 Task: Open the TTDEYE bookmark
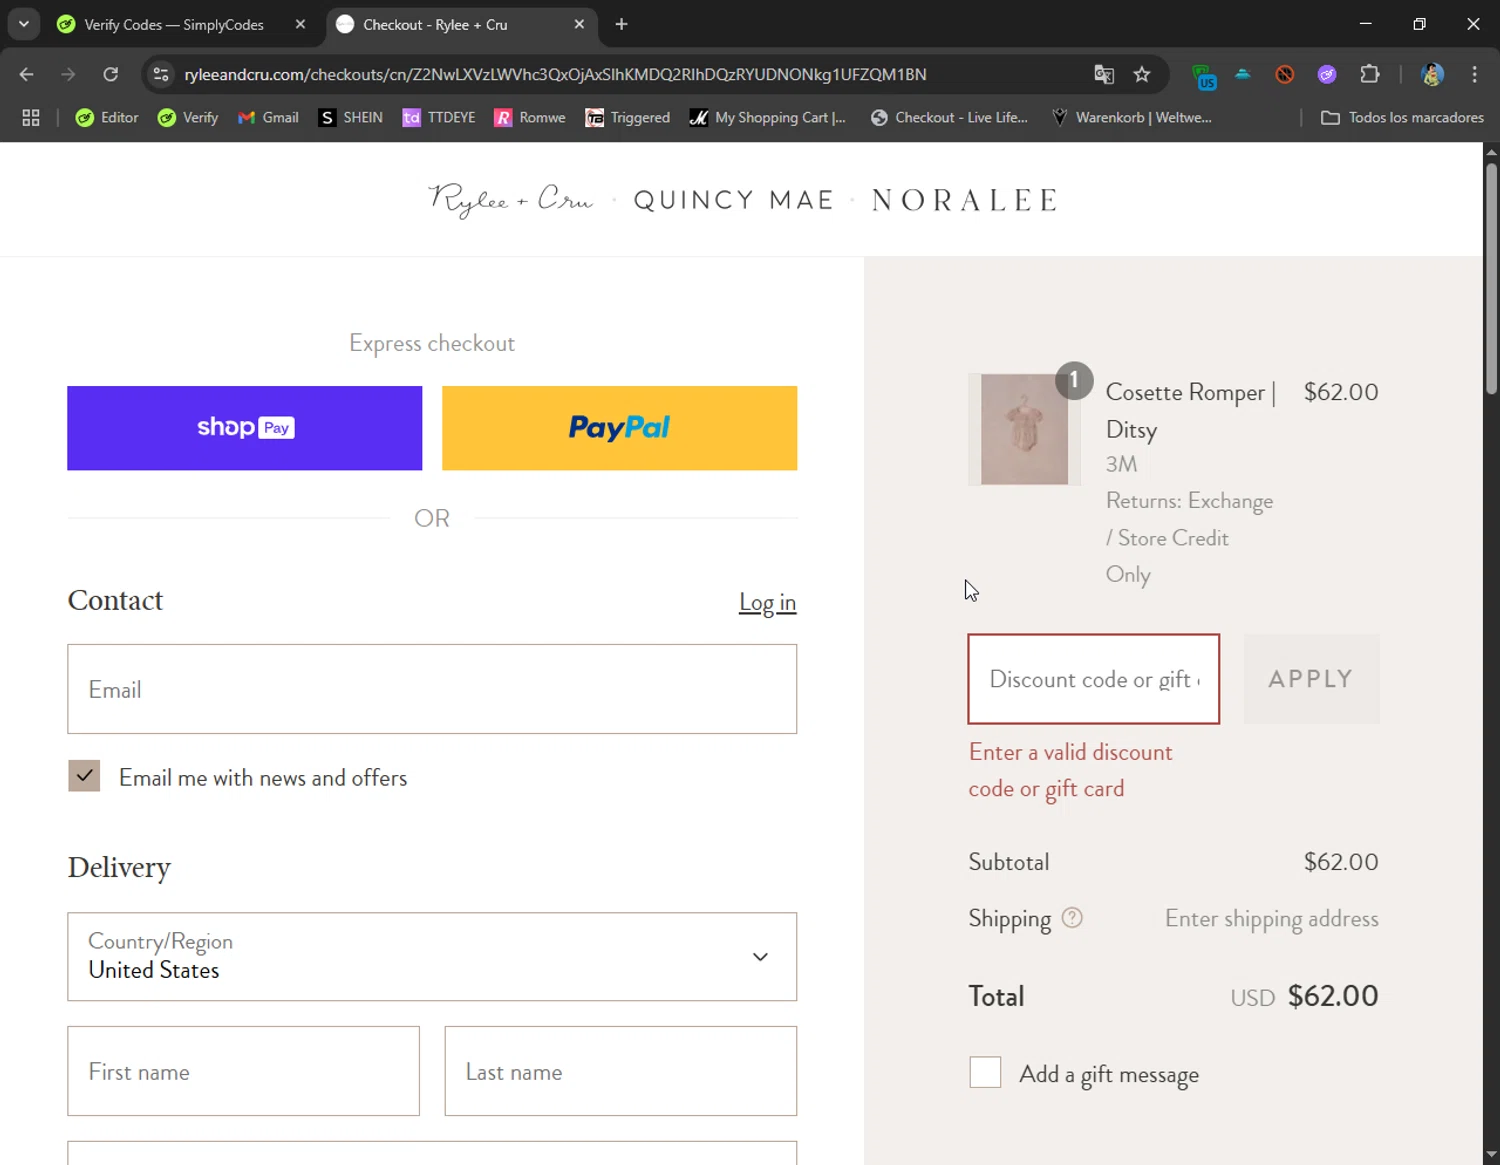click(439, 117)
